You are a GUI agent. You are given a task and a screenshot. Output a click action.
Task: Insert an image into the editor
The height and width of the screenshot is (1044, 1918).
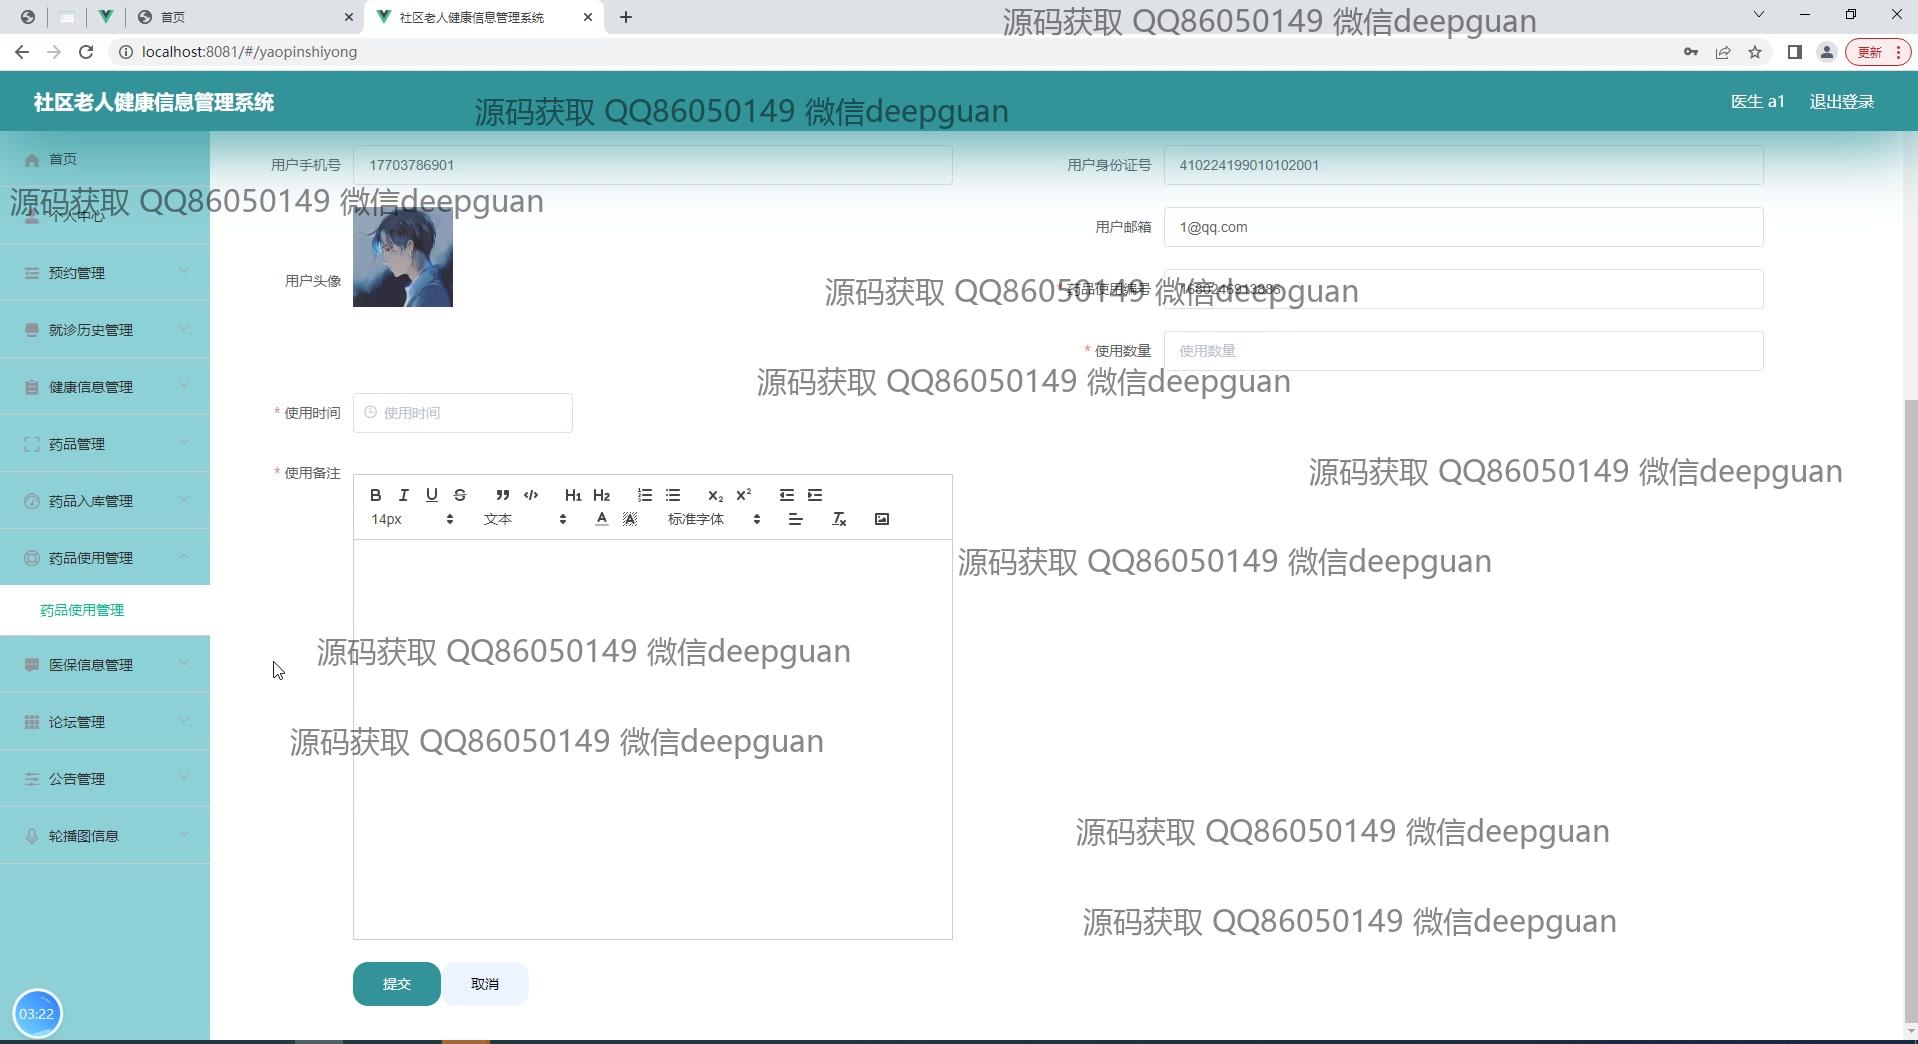(x=881, y=519)
